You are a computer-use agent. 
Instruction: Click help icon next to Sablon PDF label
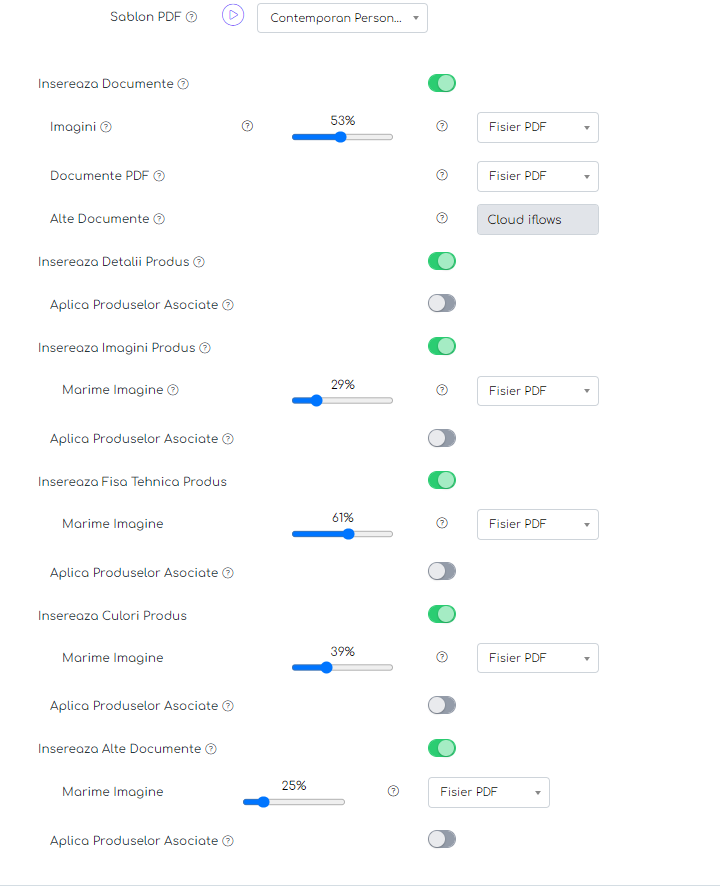click(x=191, y=17)
